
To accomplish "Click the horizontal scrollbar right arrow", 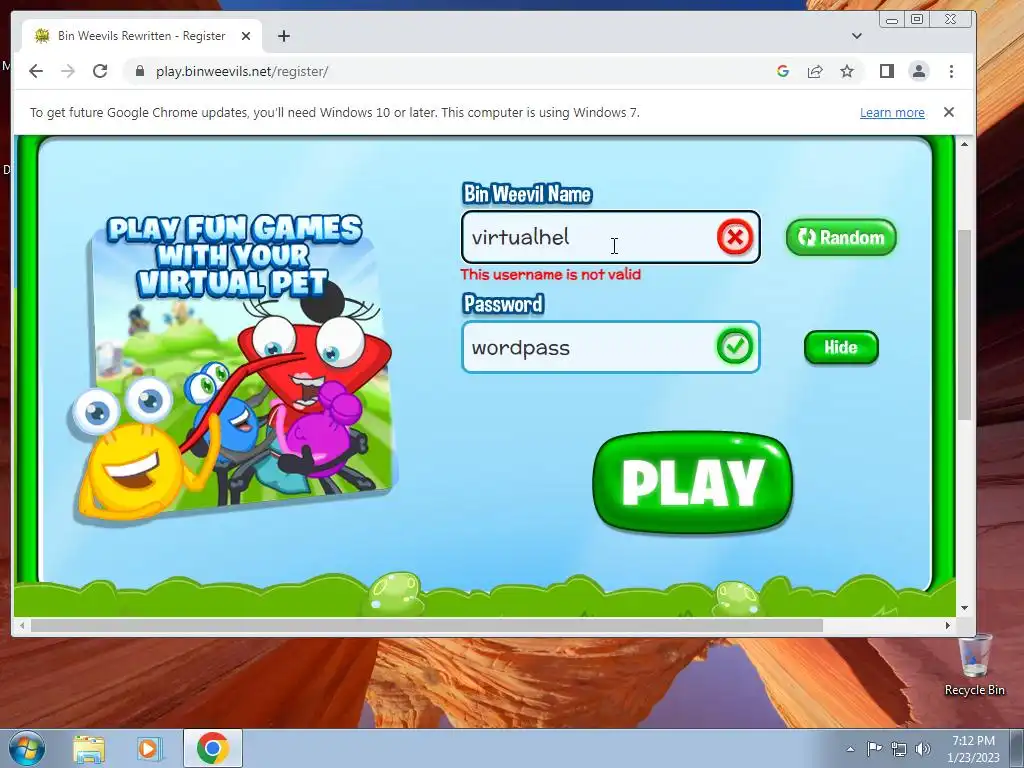I will (x=948, y=626).
